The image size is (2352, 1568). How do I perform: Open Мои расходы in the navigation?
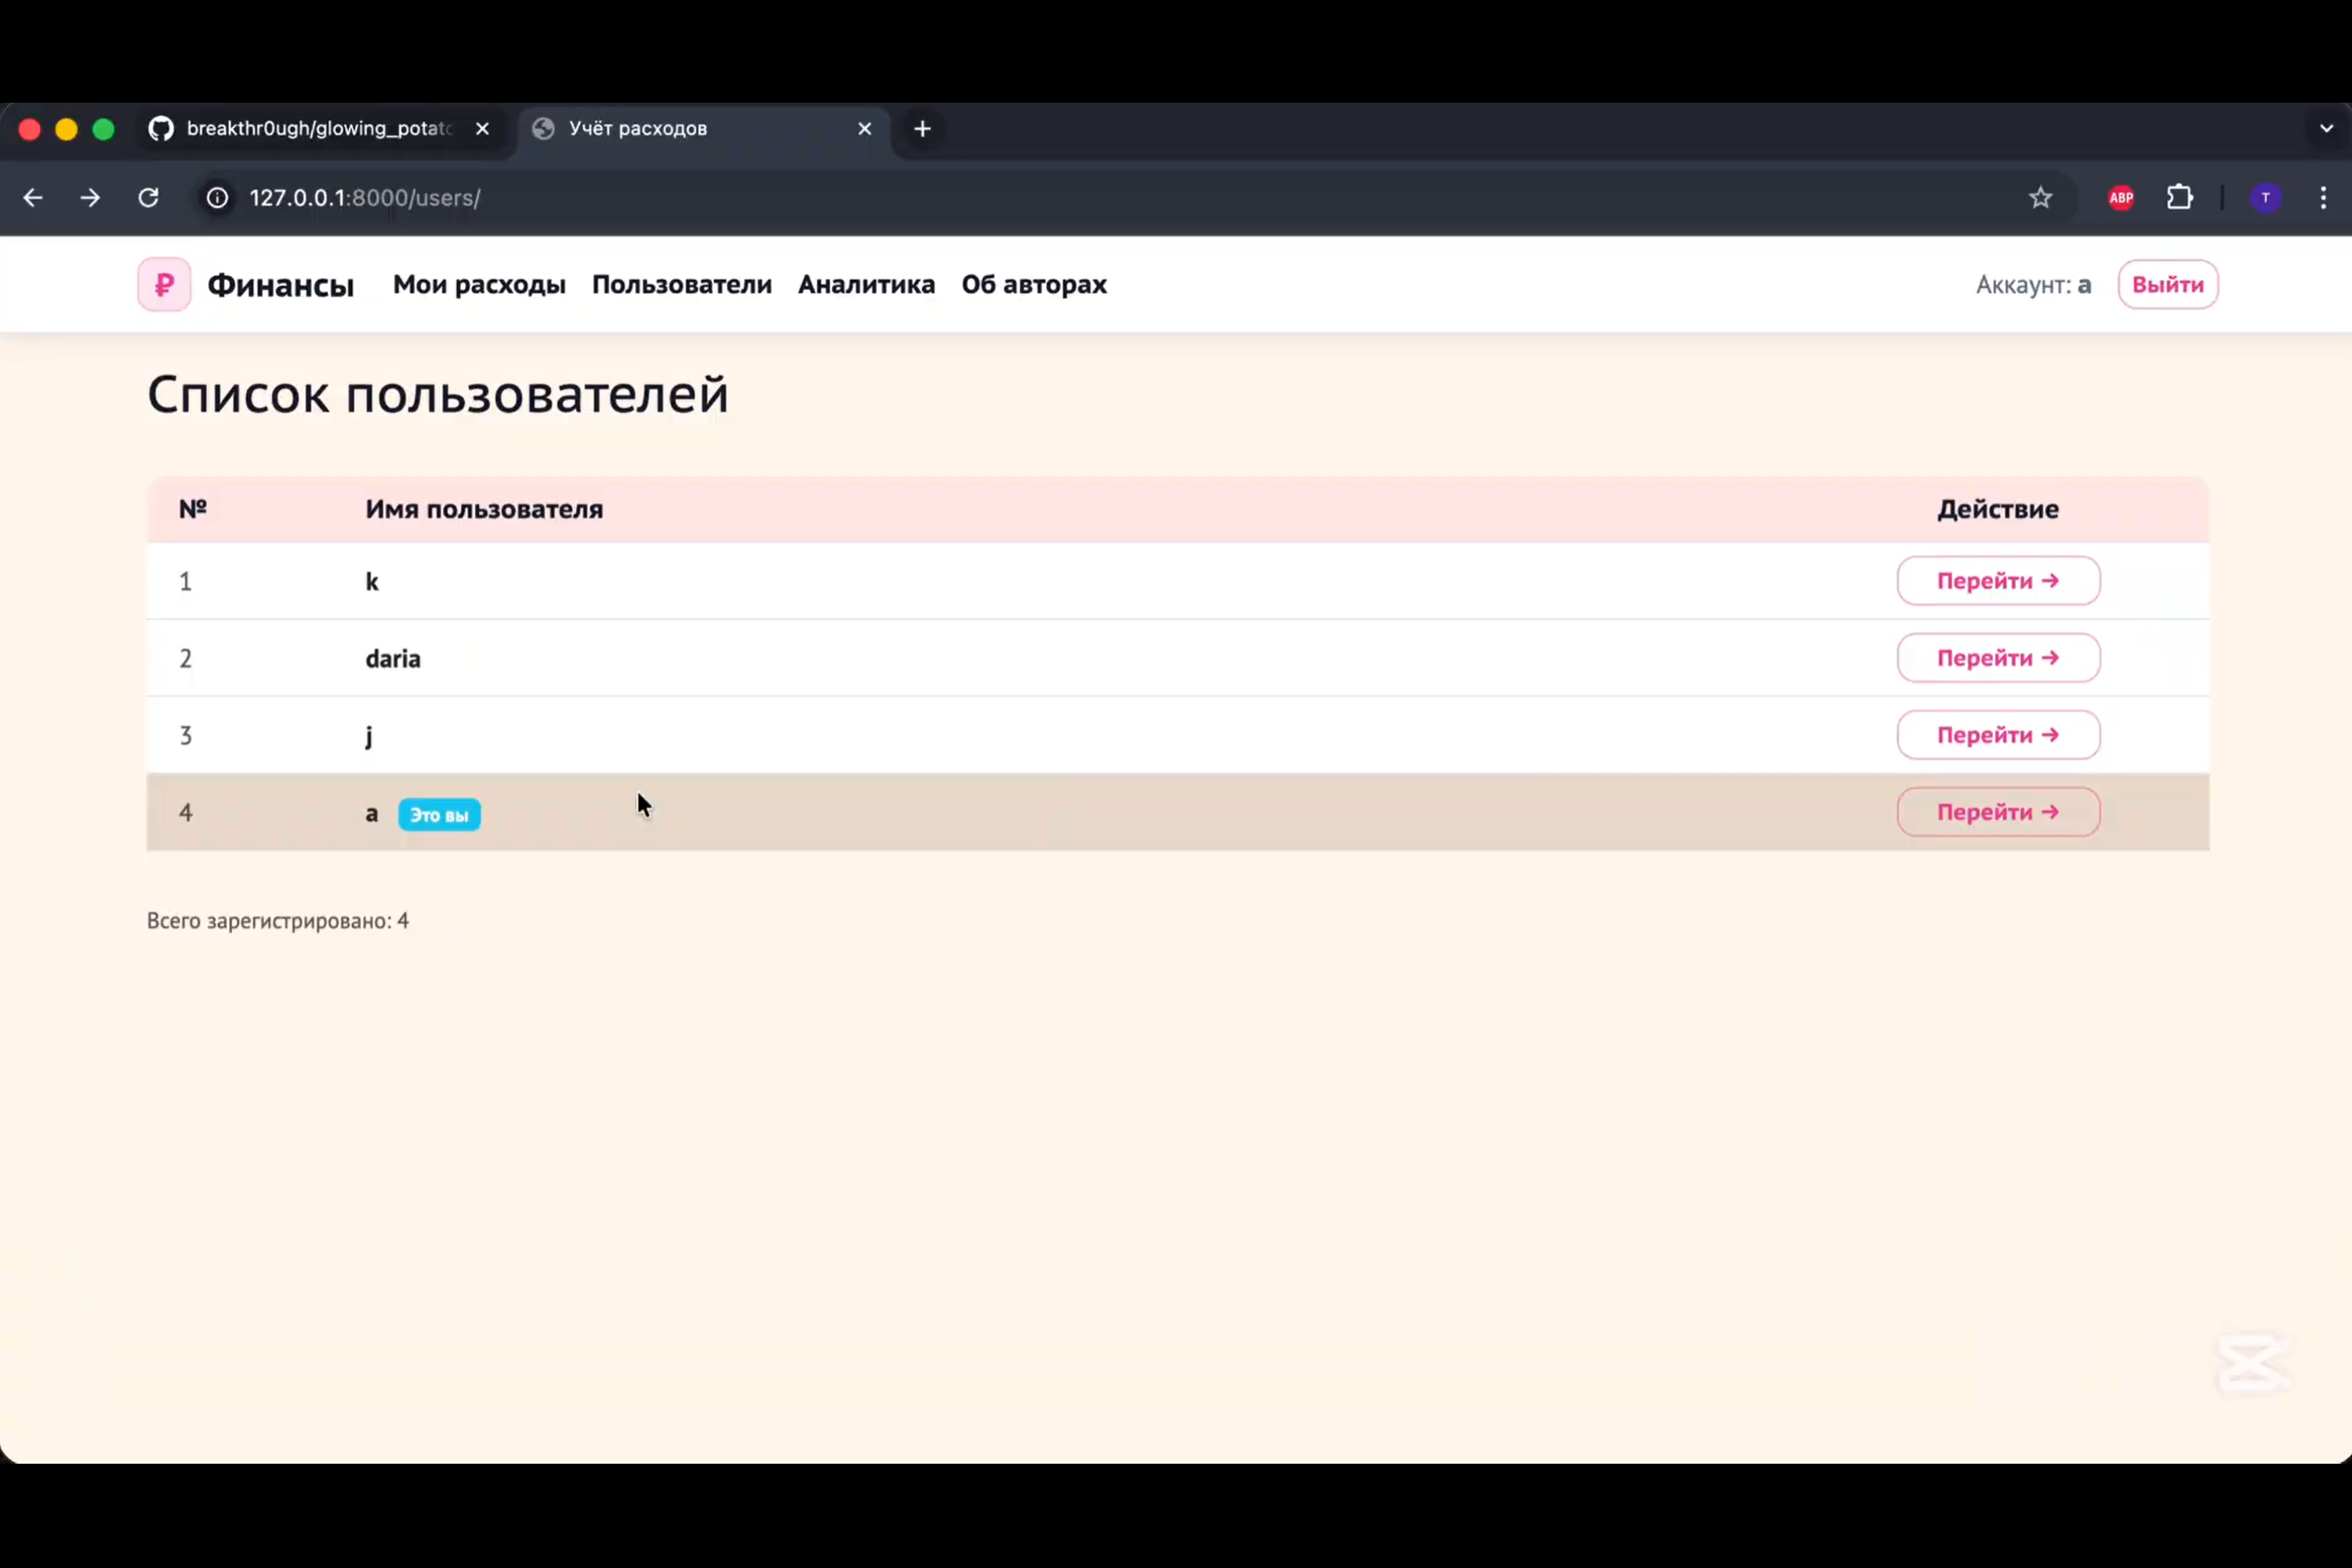click(x=479, y=285)
